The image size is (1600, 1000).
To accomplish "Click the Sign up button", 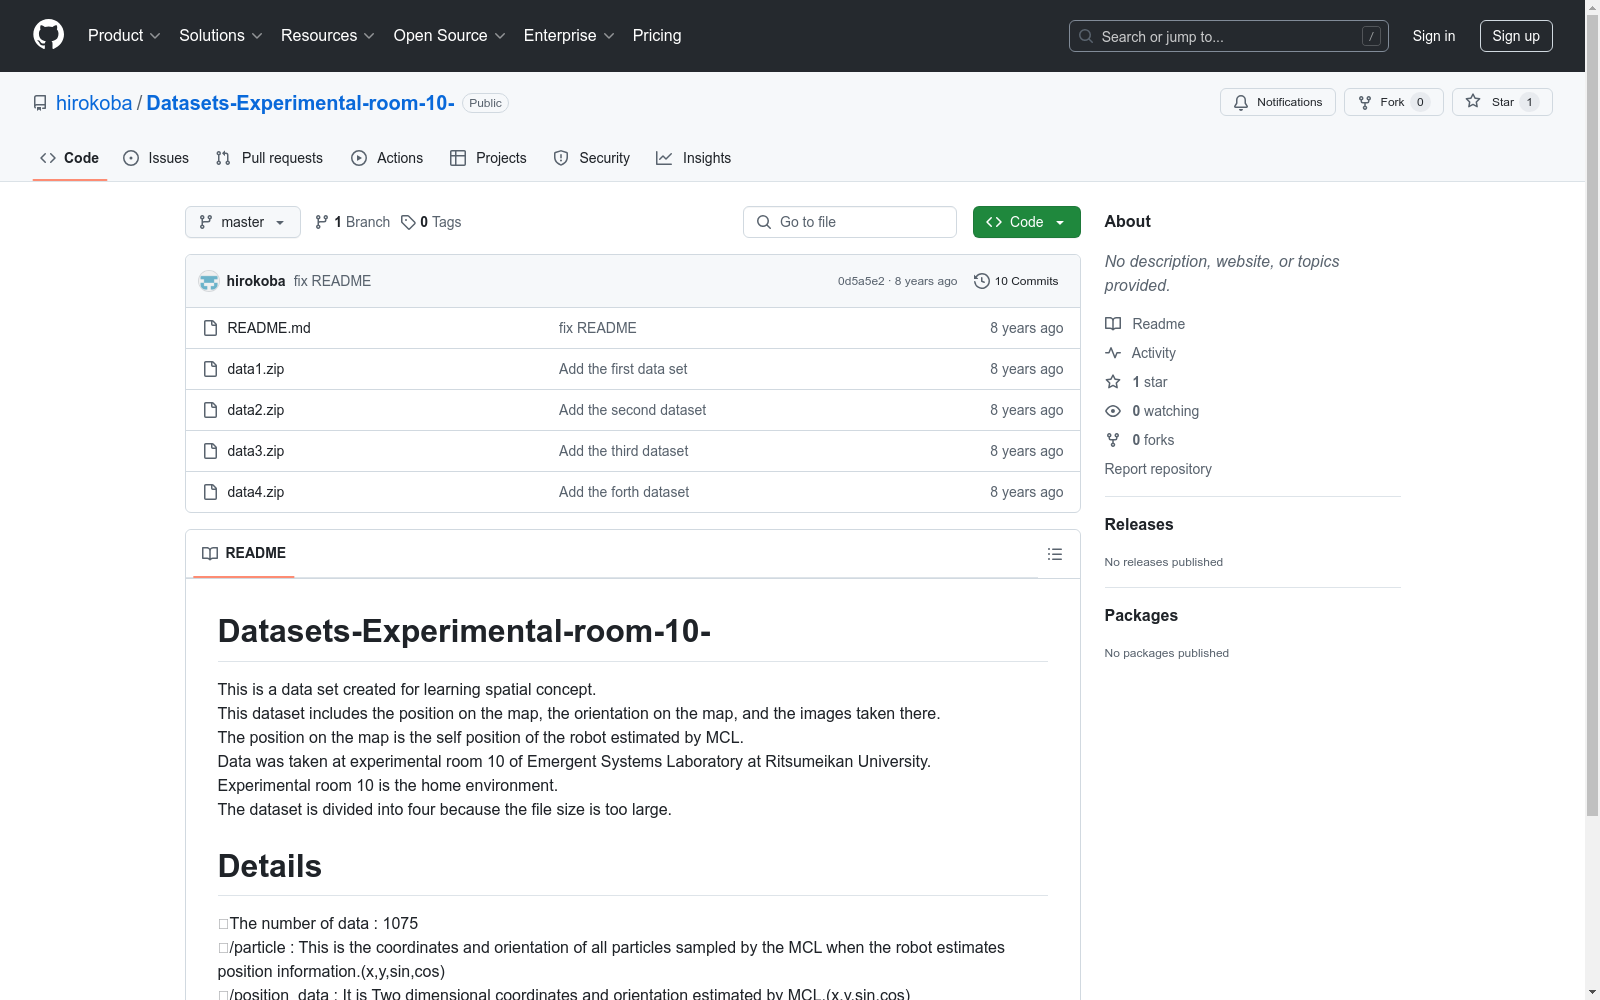I will pyautogui.click(x=1516, y=36).
